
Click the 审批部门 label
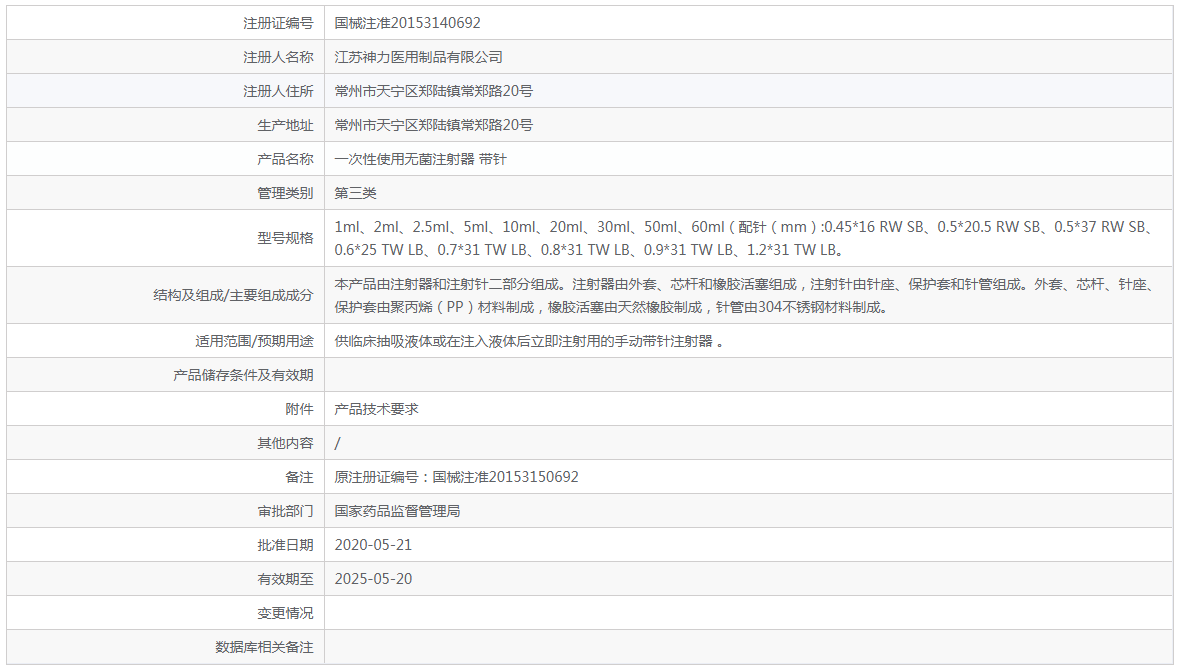(x=285, y=512)
